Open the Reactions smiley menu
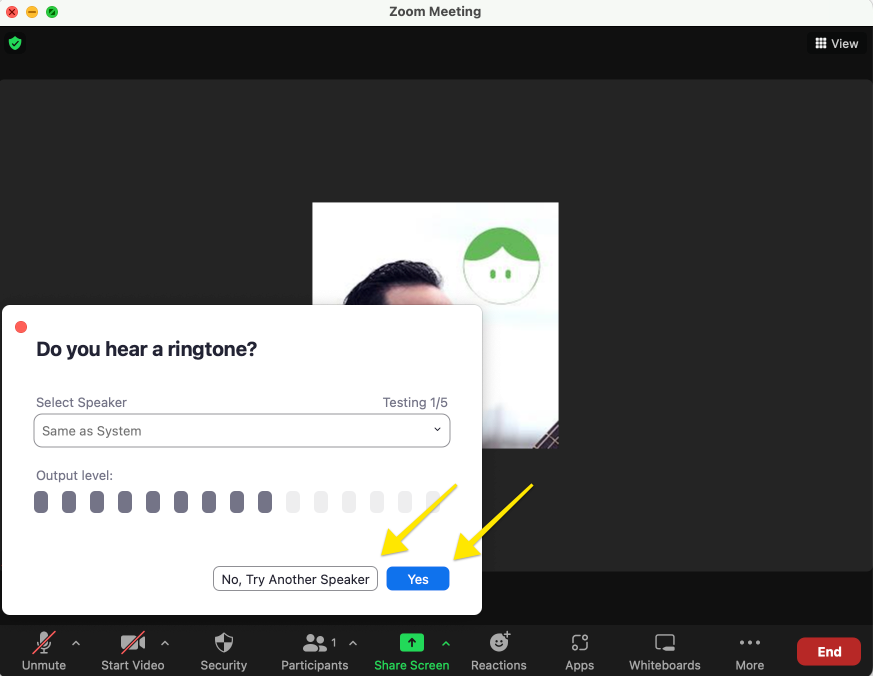 coord(499,643)
